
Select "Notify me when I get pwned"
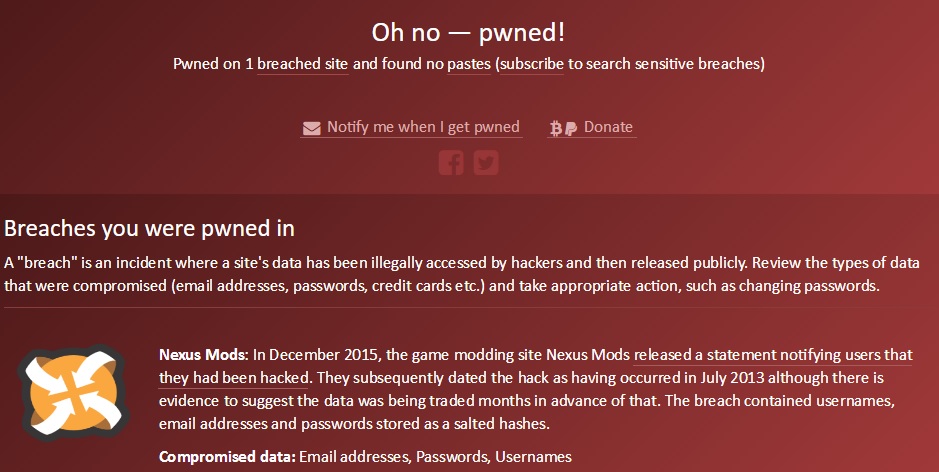[x=423, y=127]
